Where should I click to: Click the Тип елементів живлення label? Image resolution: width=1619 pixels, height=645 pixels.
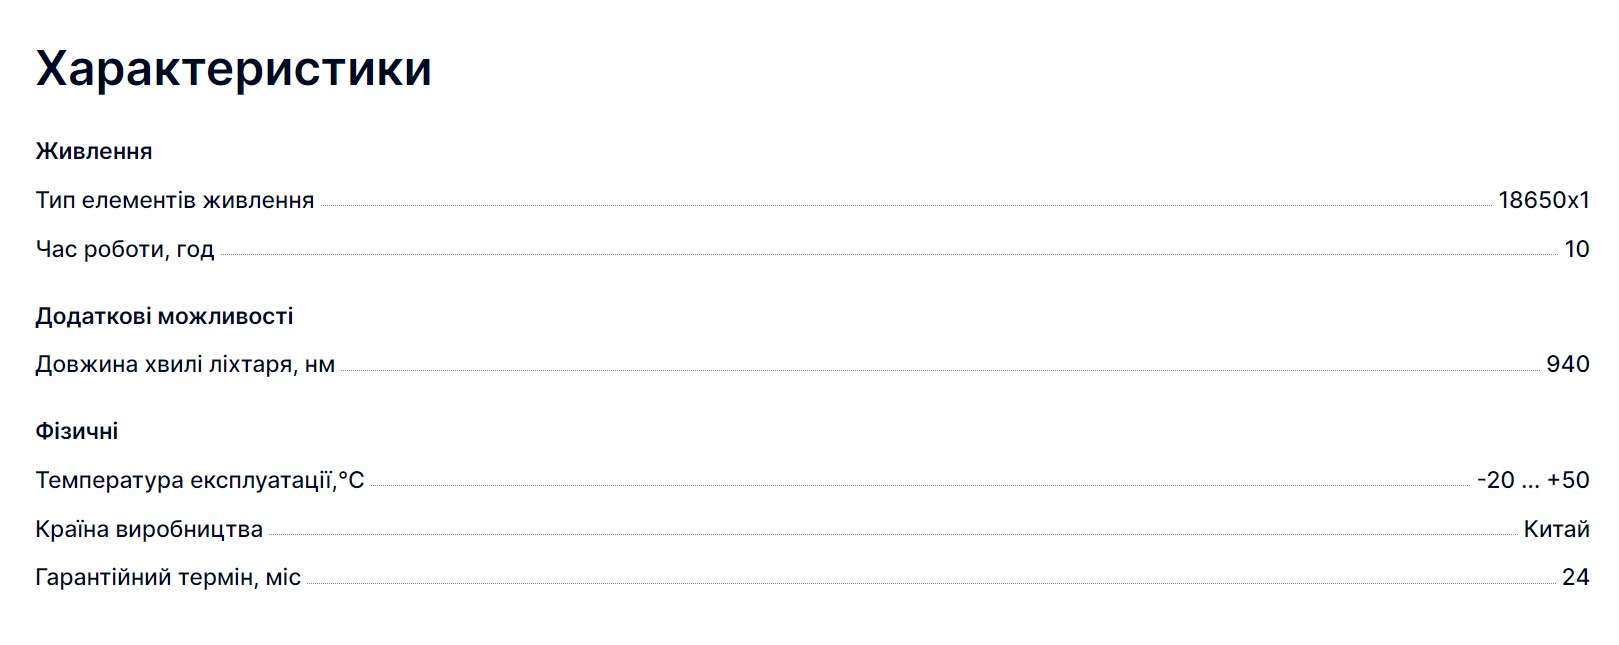[x=175, y=200]
